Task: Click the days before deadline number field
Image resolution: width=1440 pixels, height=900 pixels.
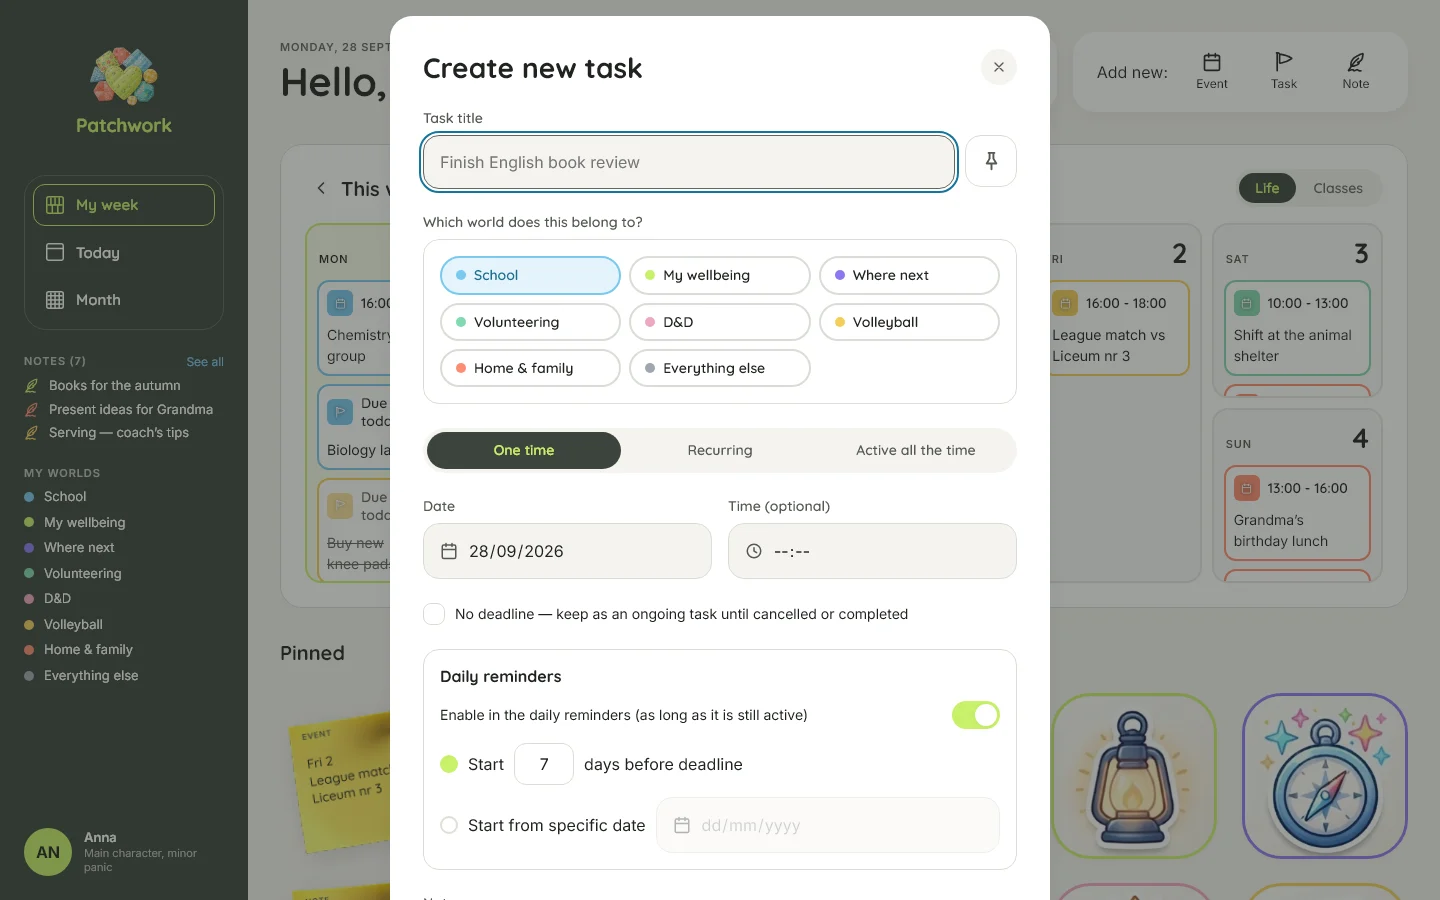Action: click(x=544, y=764)
